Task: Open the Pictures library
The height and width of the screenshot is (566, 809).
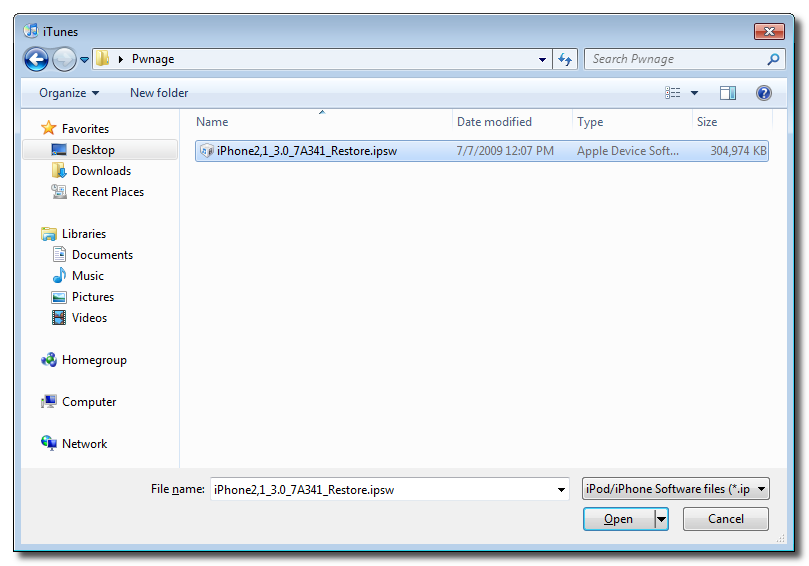Action: (x=93, y=297)
